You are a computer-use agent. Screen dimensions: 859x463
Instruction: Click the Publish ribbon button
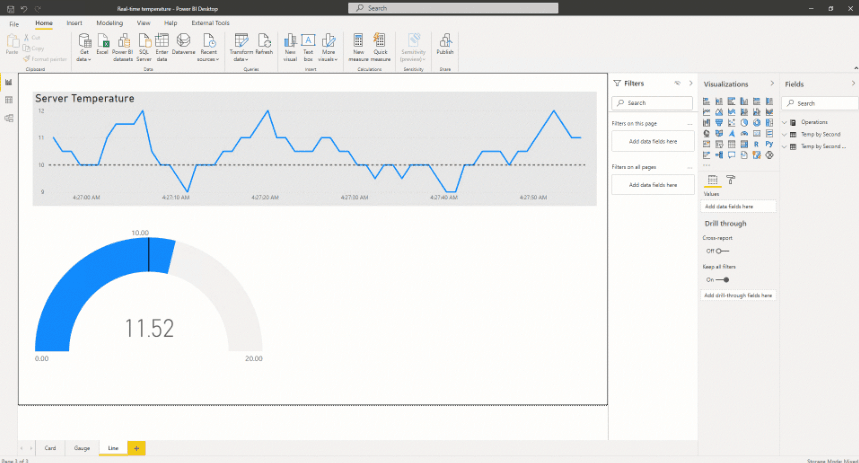445,44
